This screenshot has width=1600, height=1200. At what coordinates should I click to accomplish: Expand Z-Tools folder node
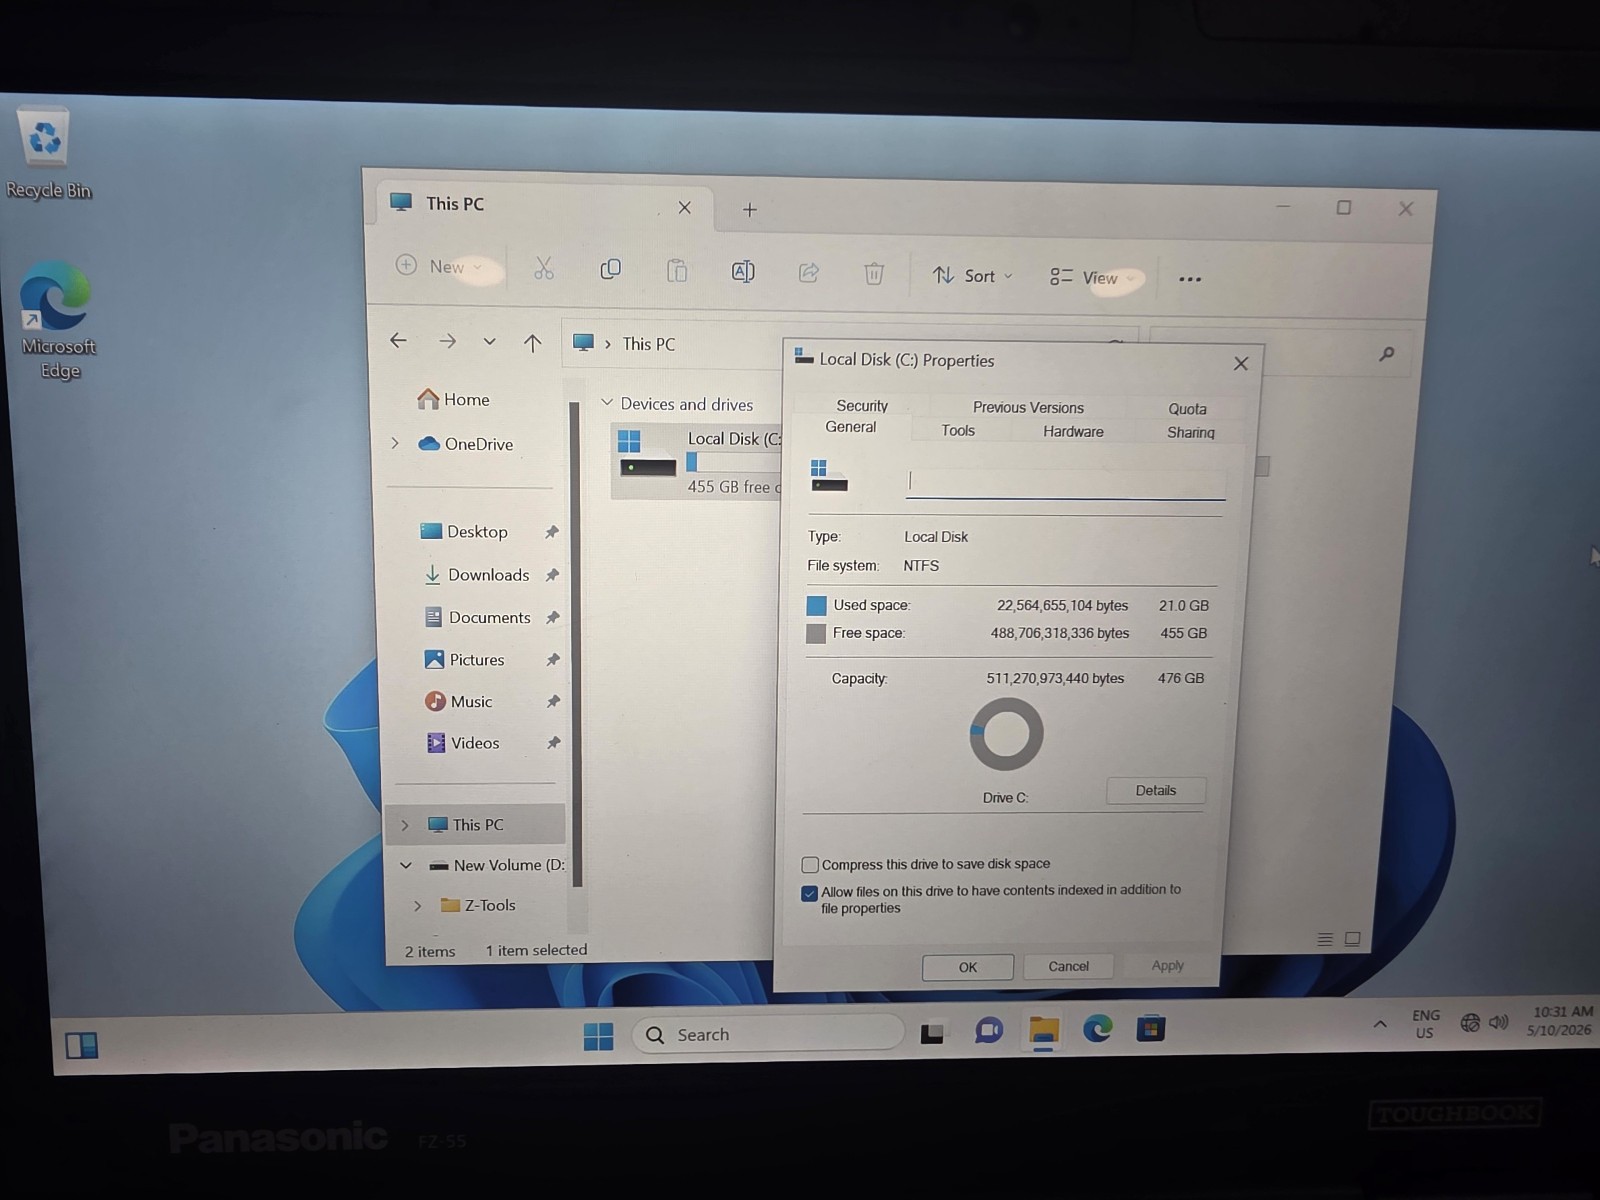click(x=417, y=906)
